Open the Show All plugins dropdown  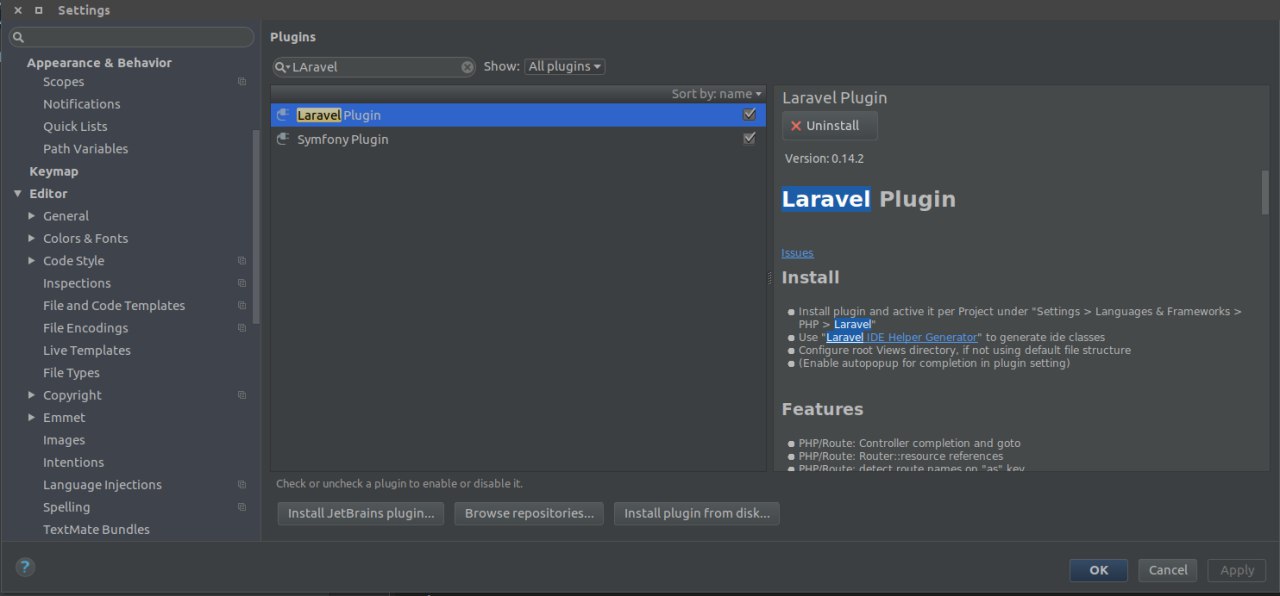(x=565, y=67)
